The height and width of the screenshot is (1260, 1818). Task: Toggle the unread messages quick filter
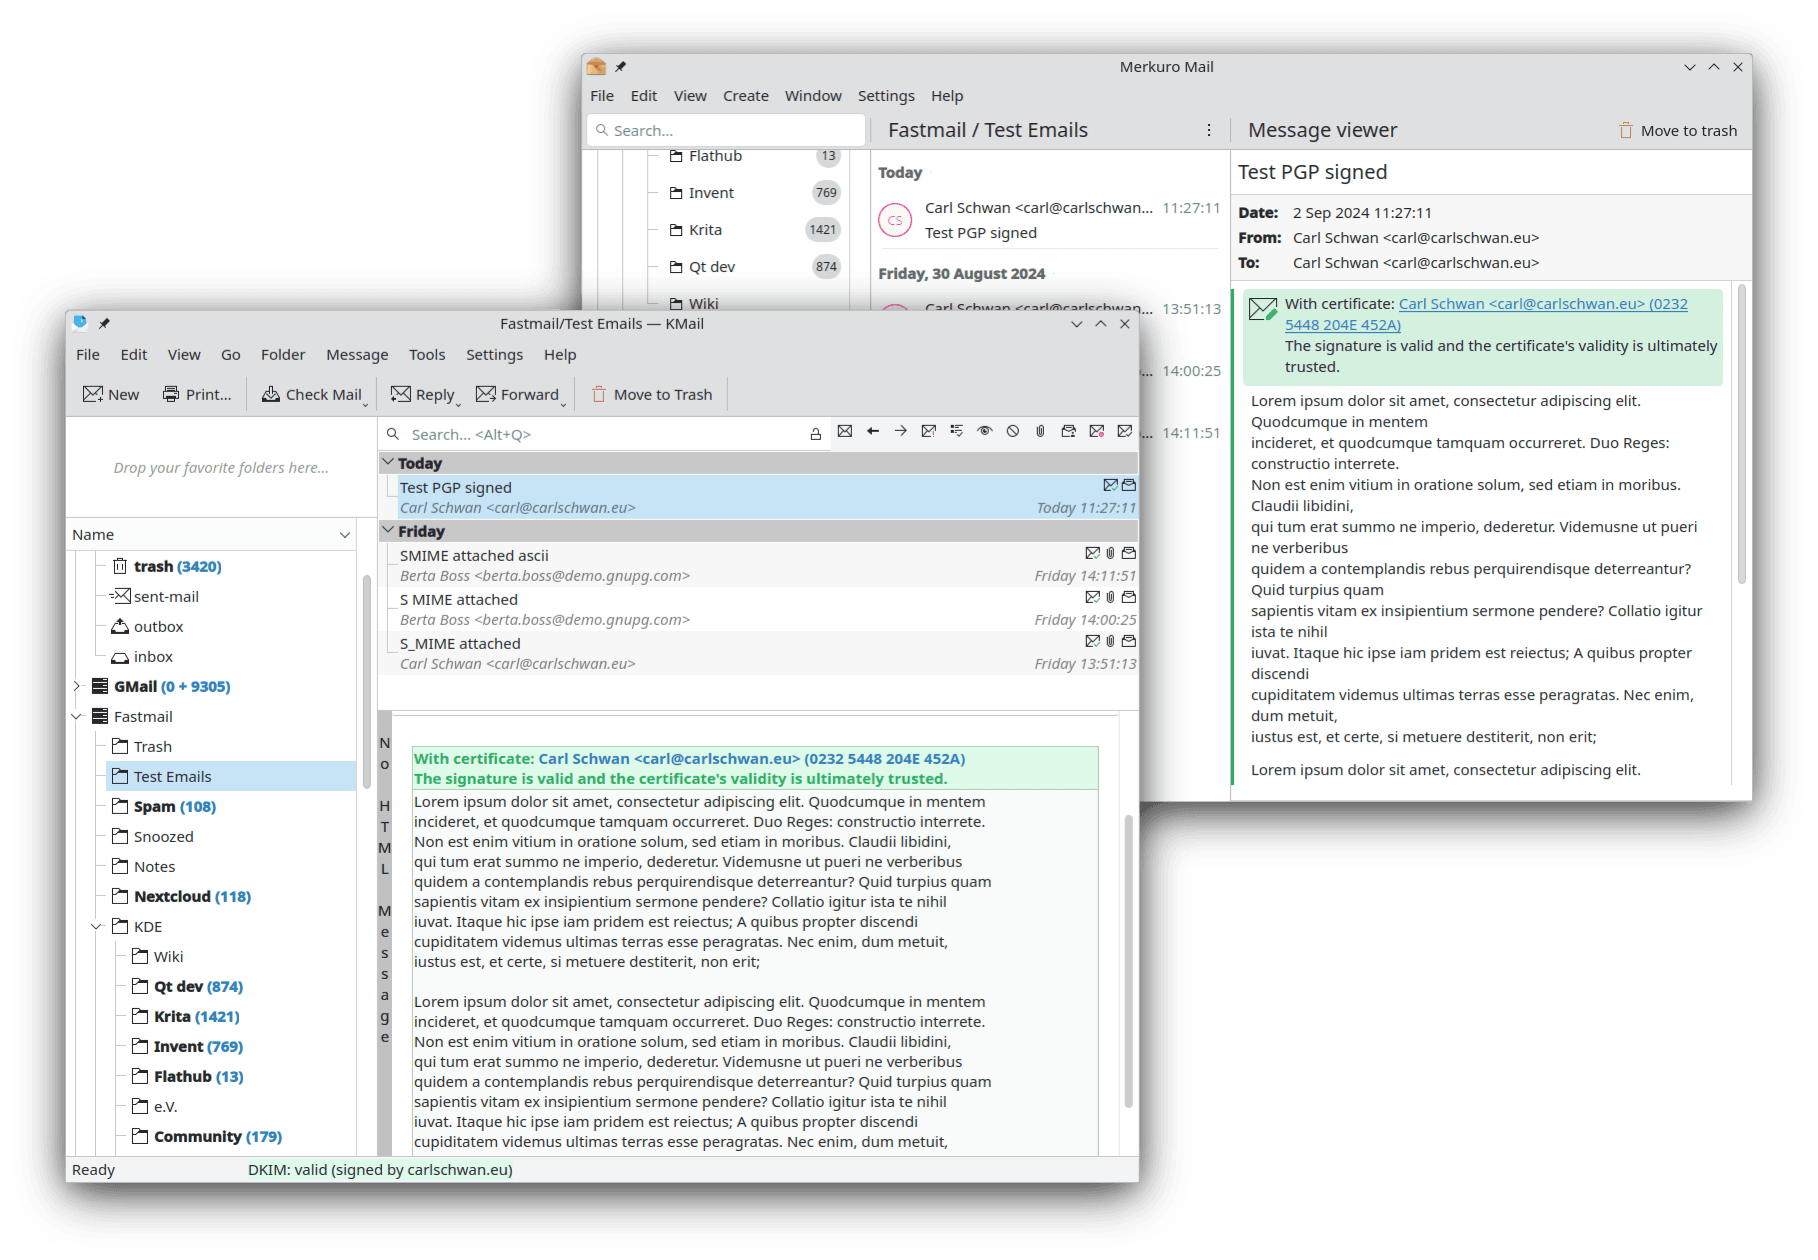[x=845, y=431]
